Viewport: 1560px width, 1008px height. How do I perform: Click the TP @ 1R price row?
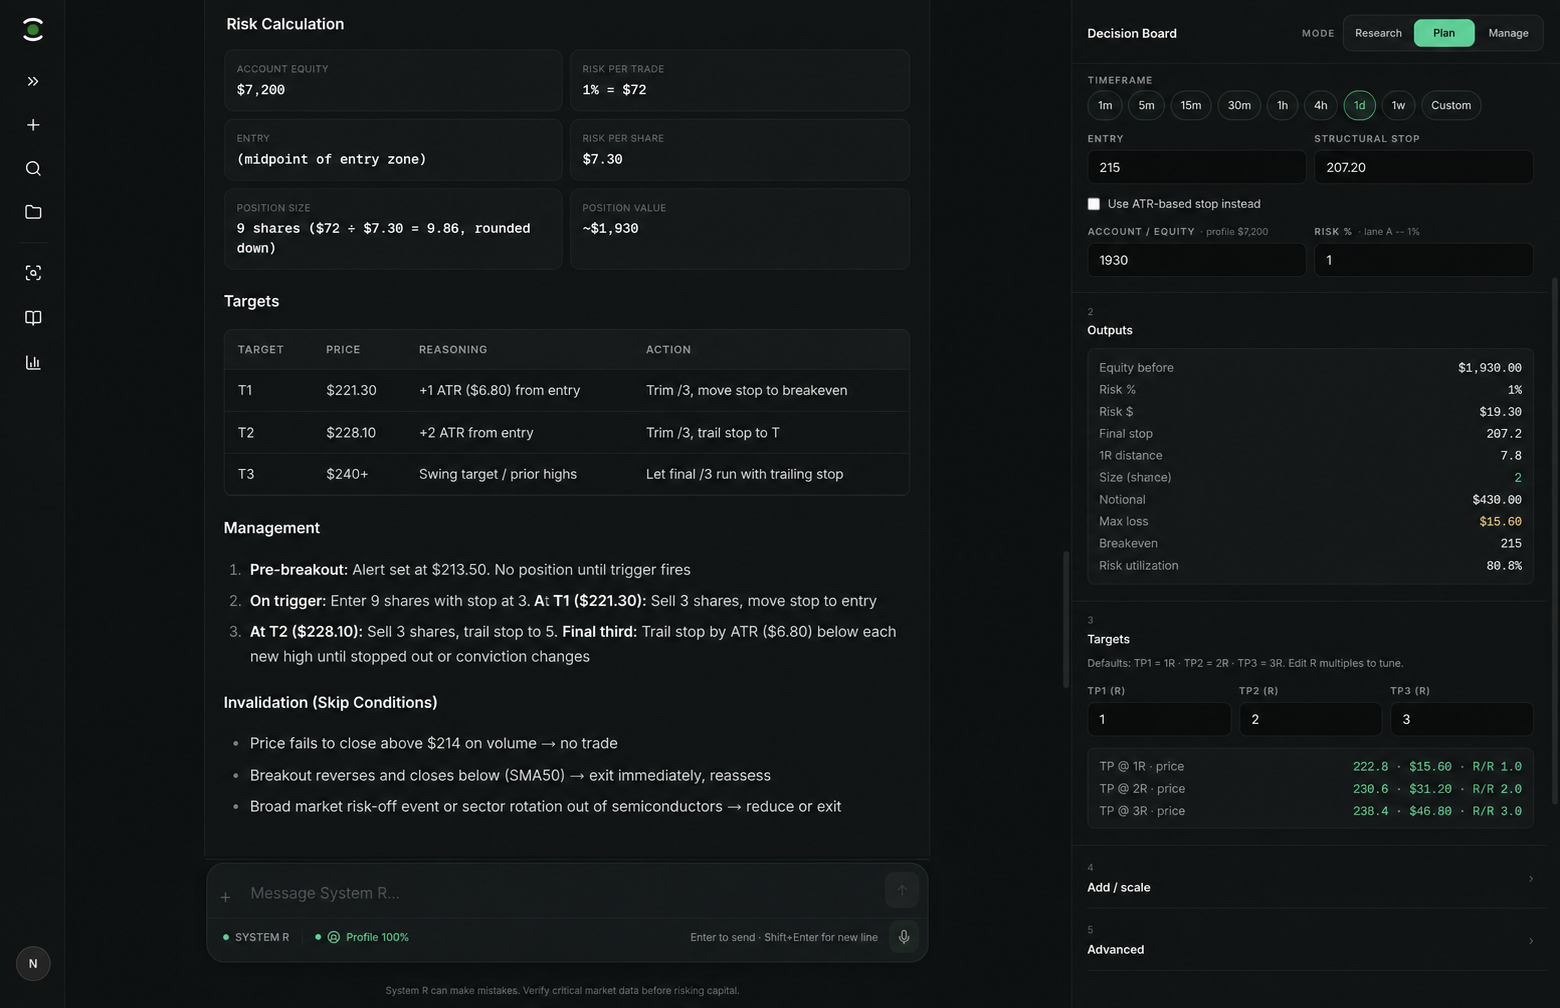[x=1310, y=766]
